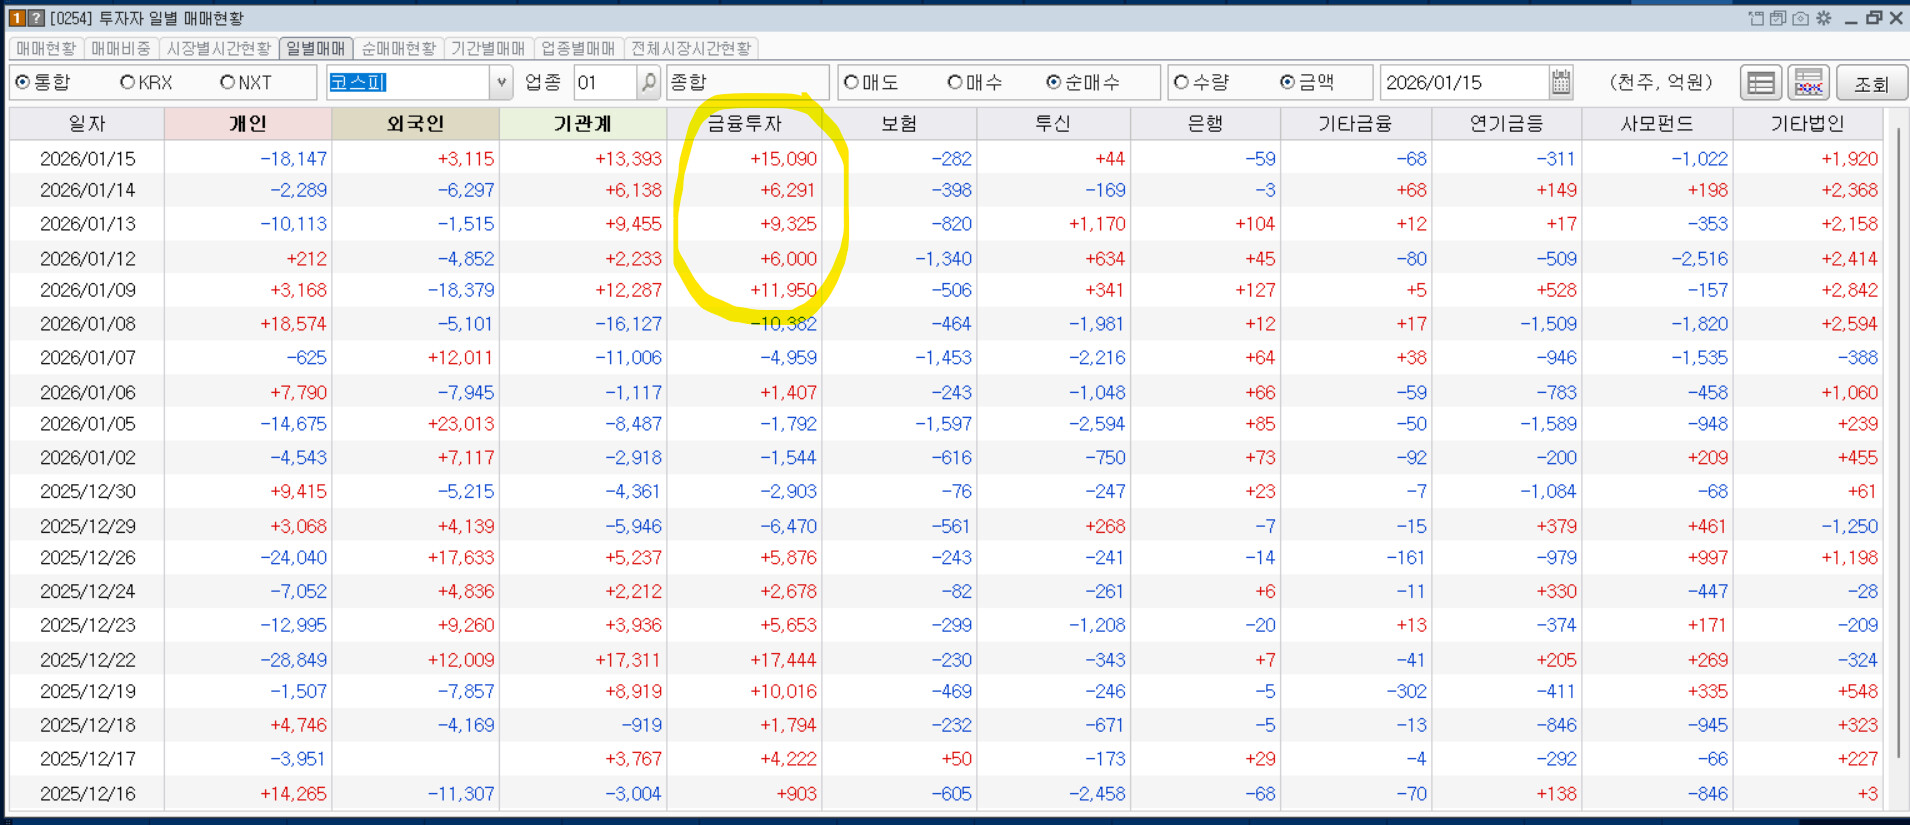Click the -1,589 연기금등 value

pos(1549,424)
